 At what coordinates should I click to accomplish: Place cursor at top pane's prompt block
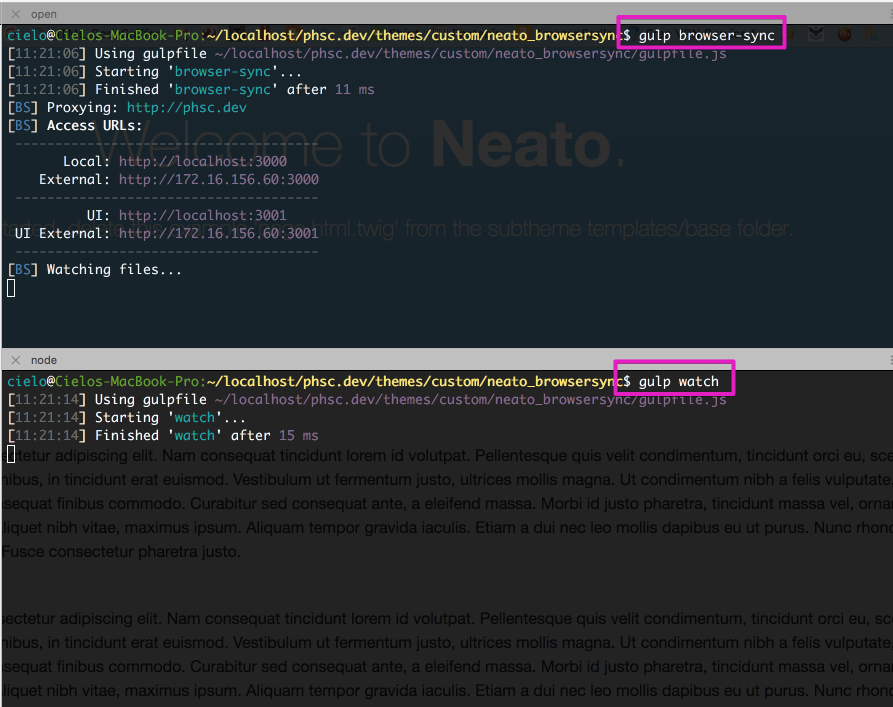coord(11,288)
